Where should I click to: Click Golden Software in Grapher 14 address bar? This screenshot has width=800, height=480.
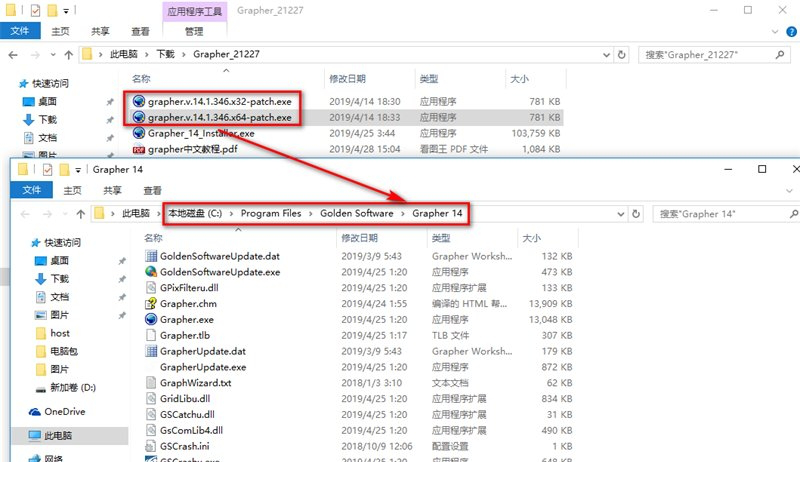(x=357, y=213)
